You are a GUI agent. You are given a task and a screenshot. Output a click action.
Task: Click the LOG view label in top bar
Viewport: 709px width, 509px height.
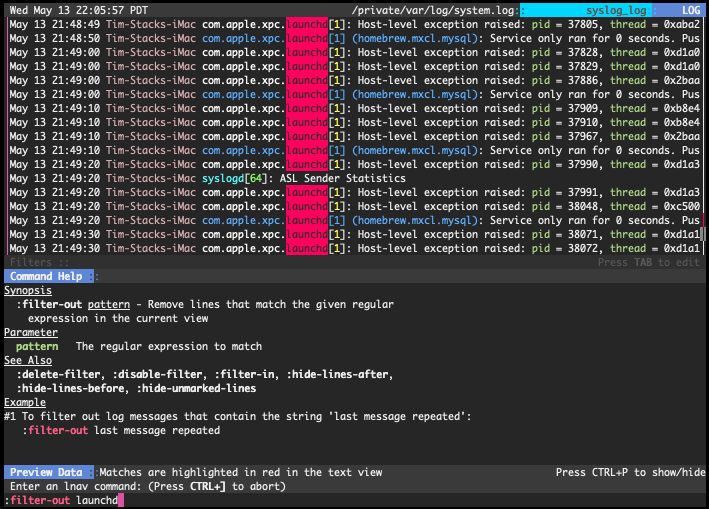point(689,9)
